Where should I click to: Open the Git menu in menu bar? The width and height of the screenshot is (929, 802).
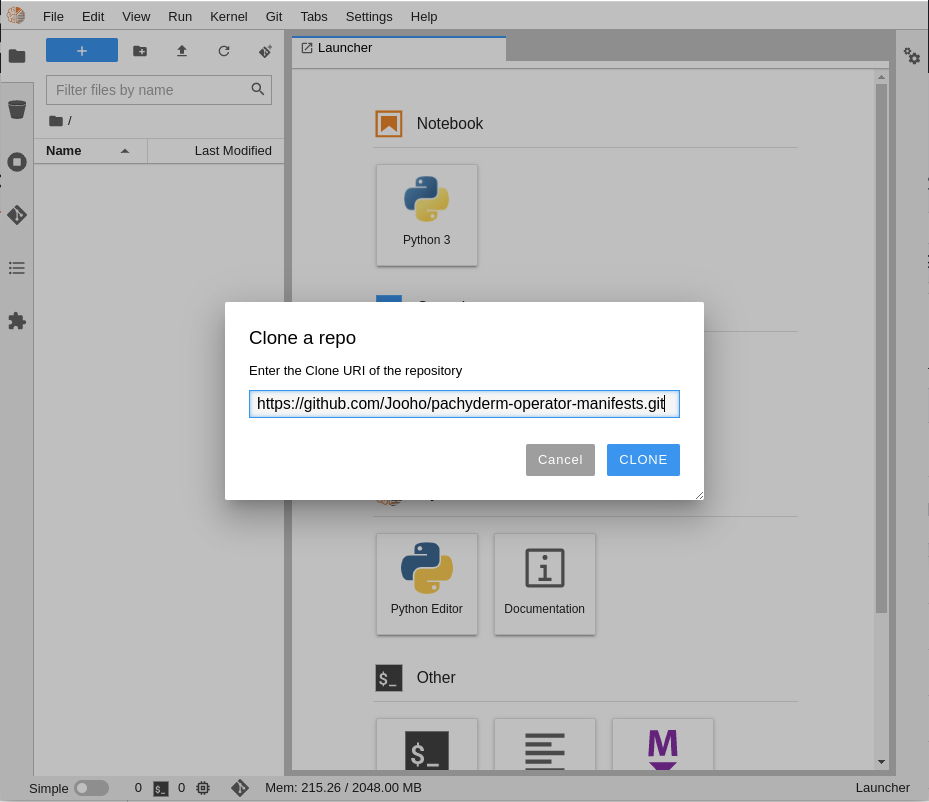tap(274, 17)
